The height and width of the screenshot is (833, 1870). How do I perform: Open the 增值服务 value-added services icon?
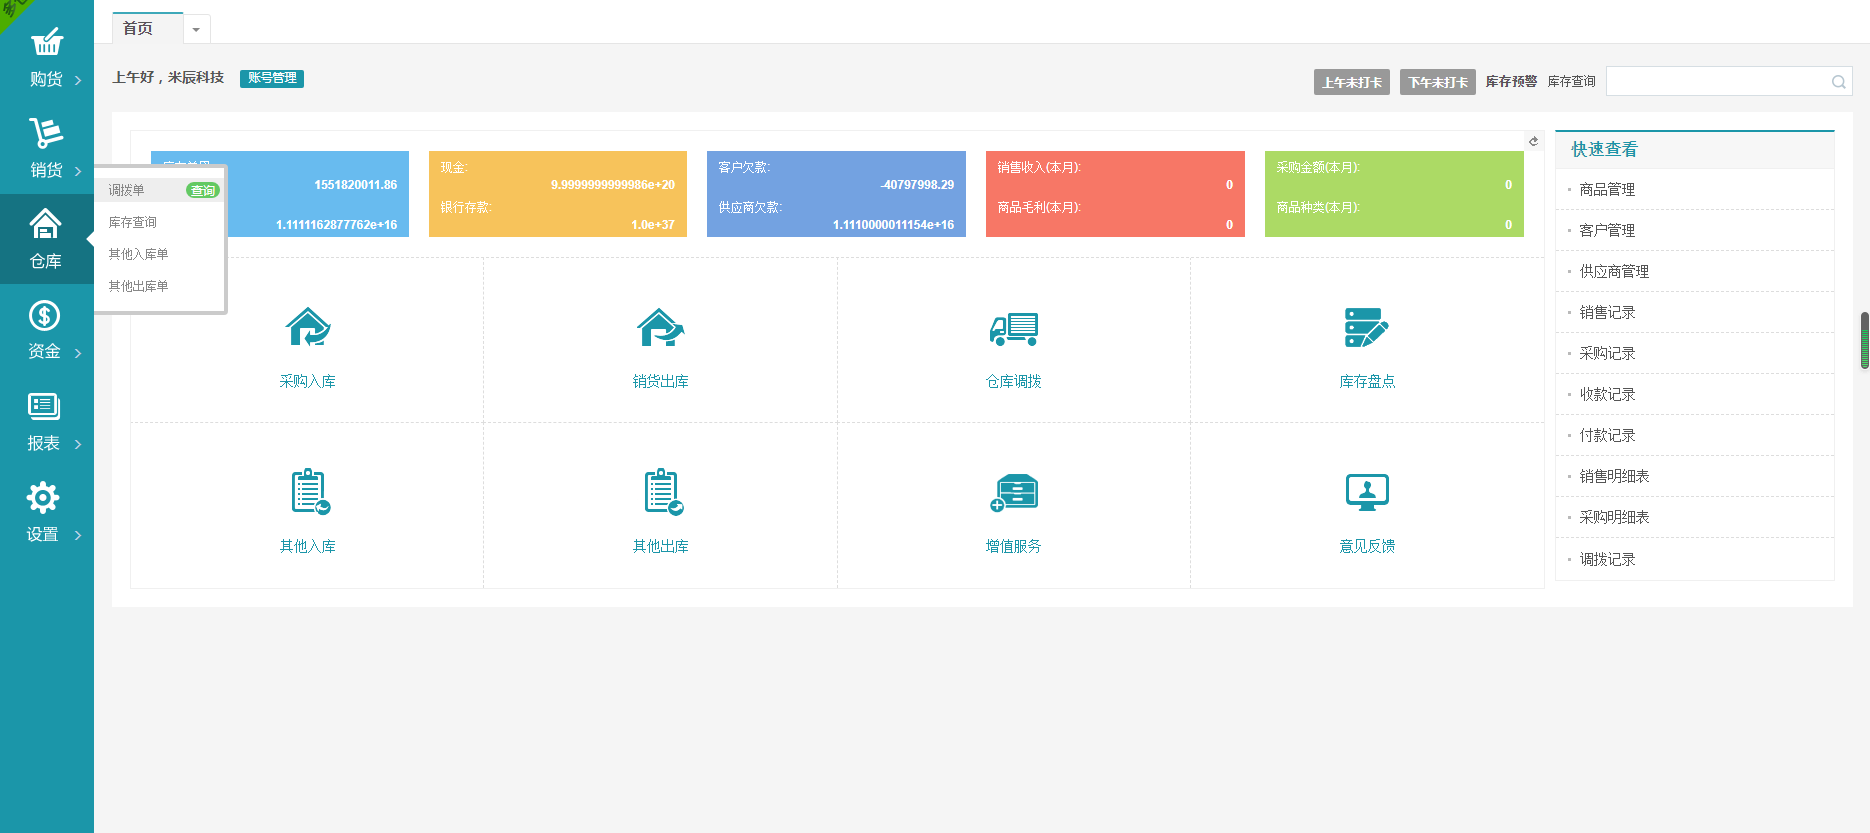pyautogui.click(x=1013, y=492)
